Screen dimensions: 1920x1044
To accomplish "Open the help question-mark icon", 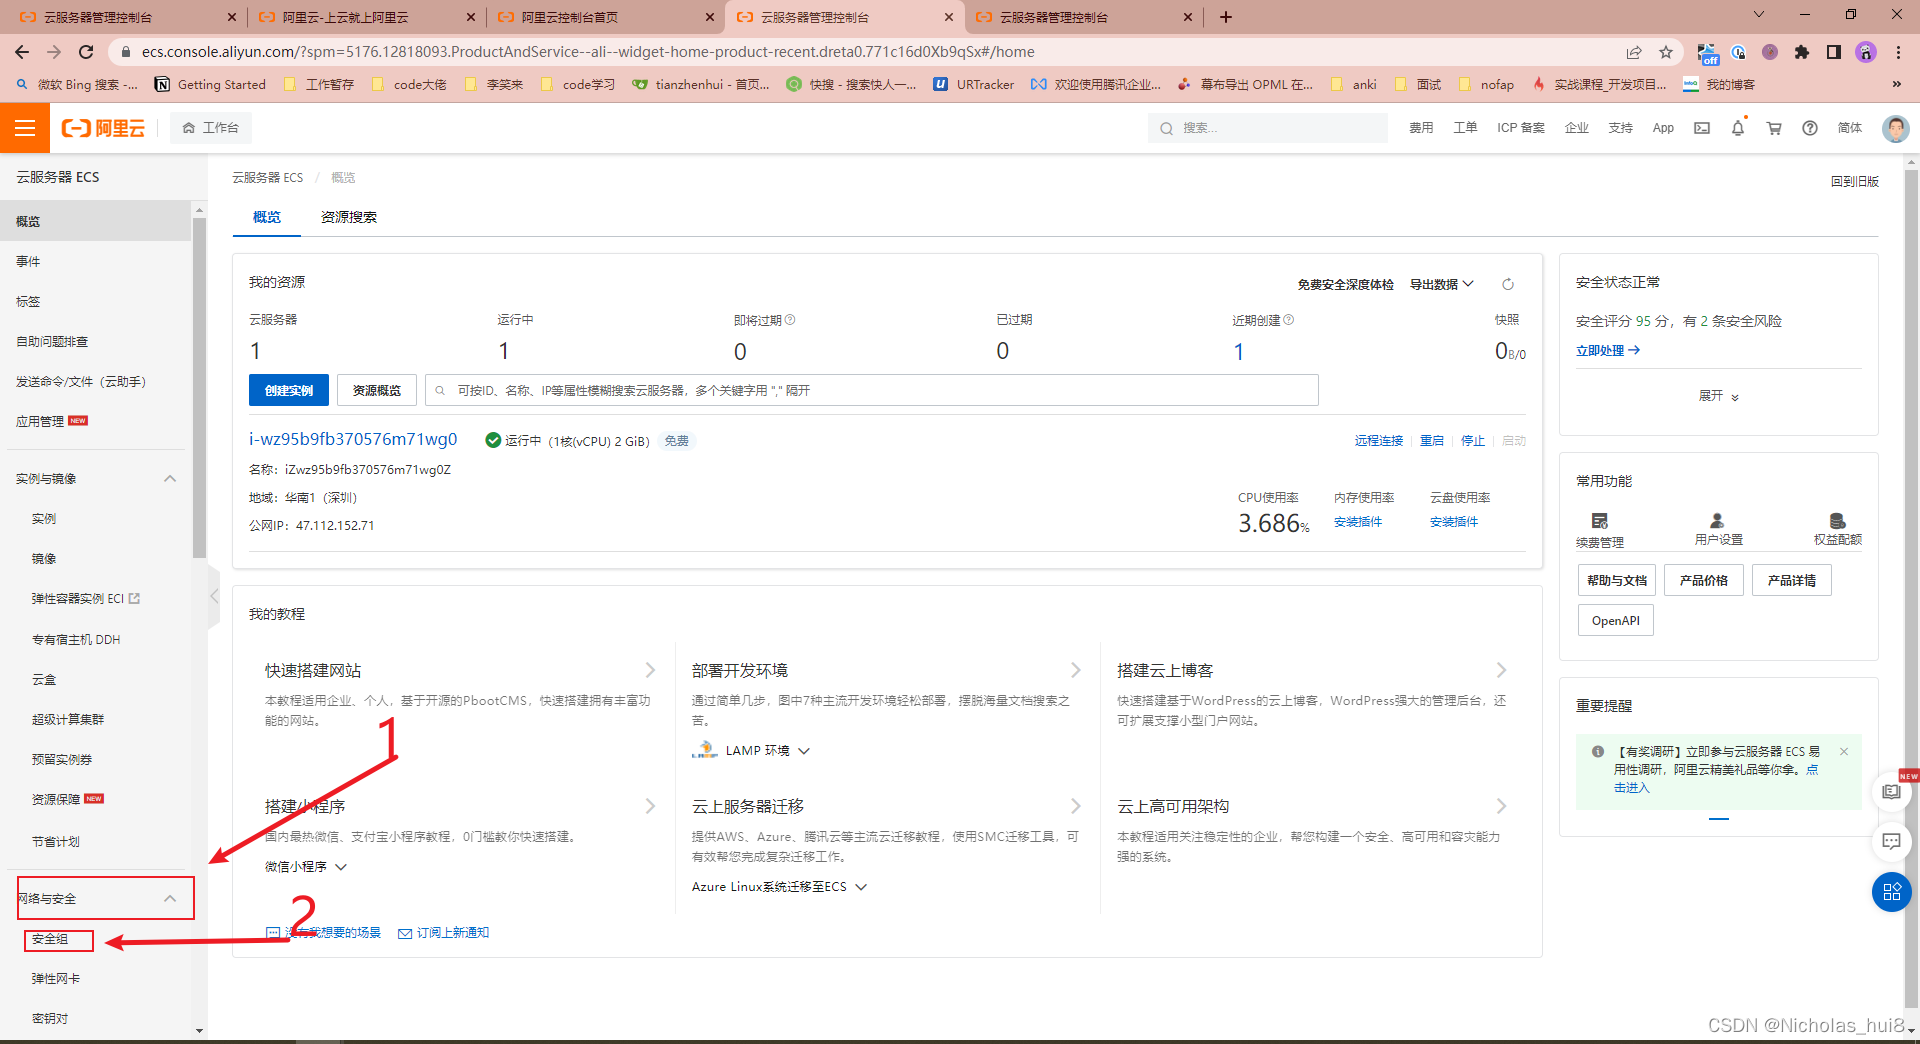I will click(x=1810, y=128).
